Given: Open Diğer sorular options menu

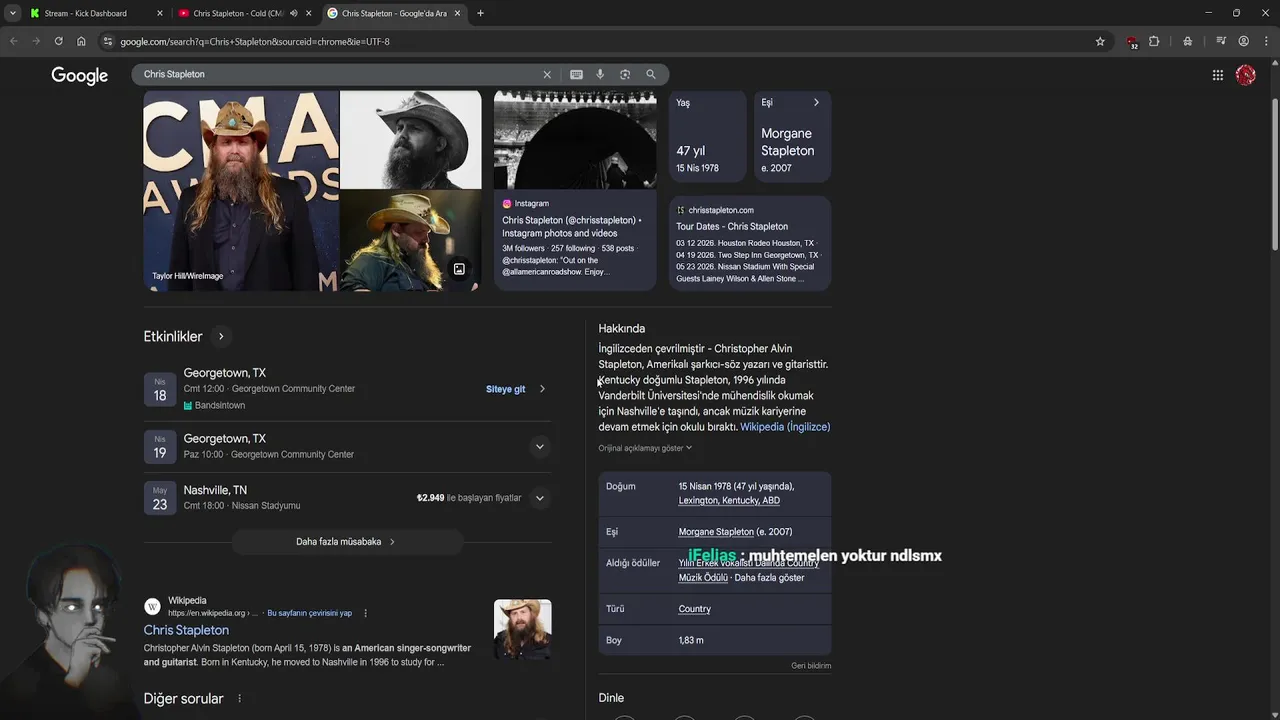Looking at the screenshot, I should (239, 698).
